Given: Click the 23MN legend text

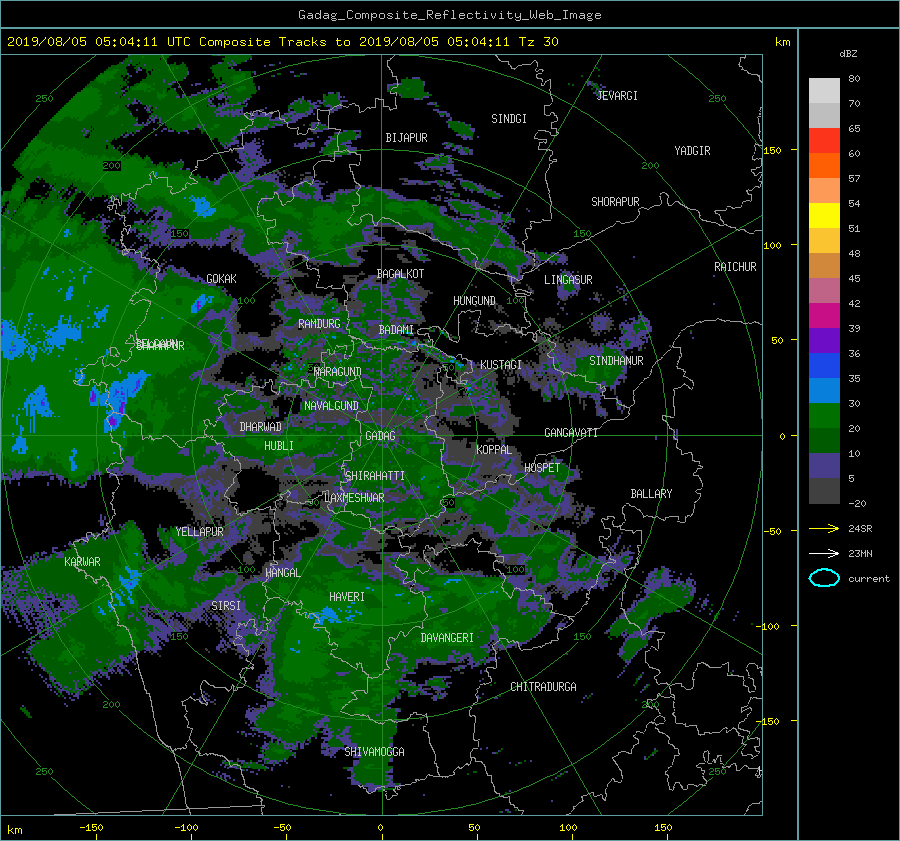Looking at the screenshot, I should point(860,553).
